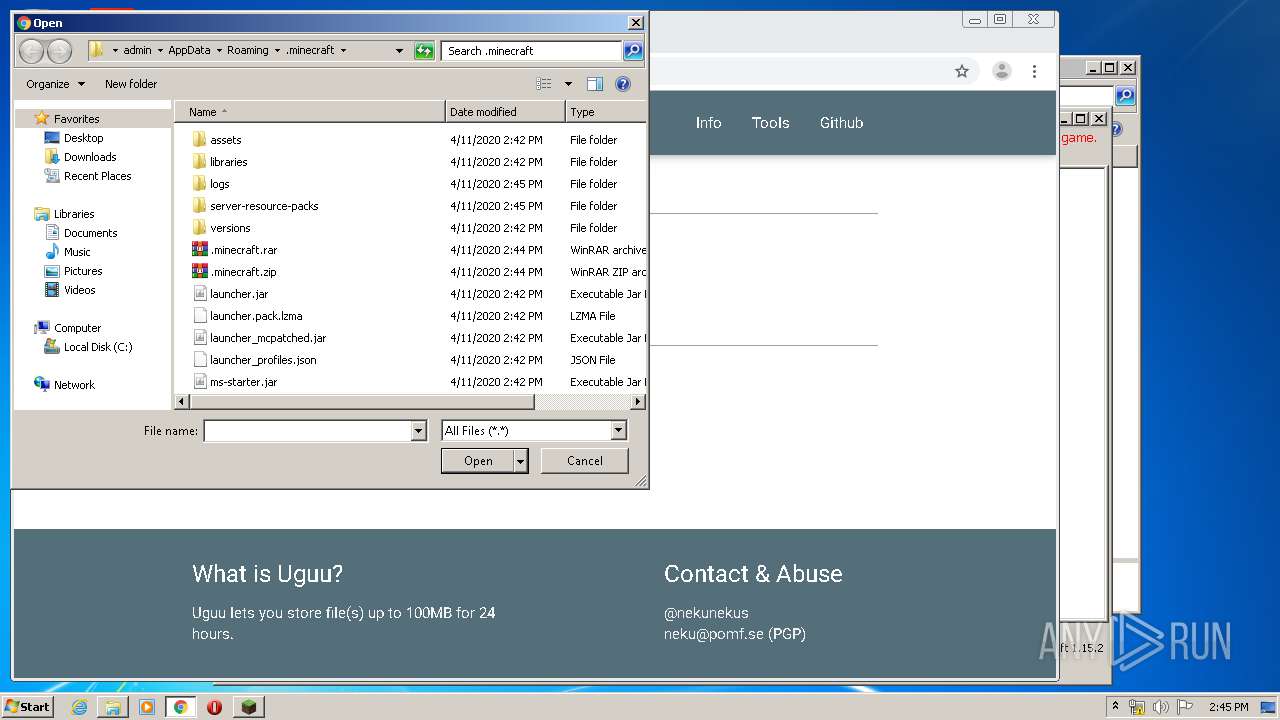1280x720 pixels.
Task: Open Local Disk (C:) in sidebar
Action: pos(98,347)
